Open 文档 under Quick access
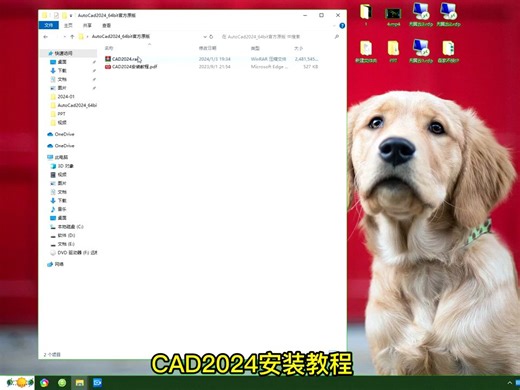 click(x=62, y=79)
